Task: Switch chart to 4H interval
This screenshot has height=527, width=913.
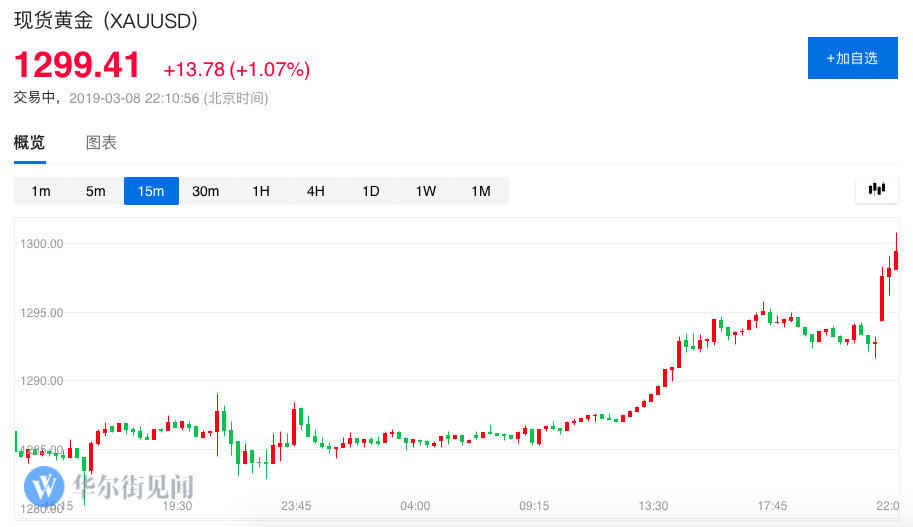Action: 316,191
